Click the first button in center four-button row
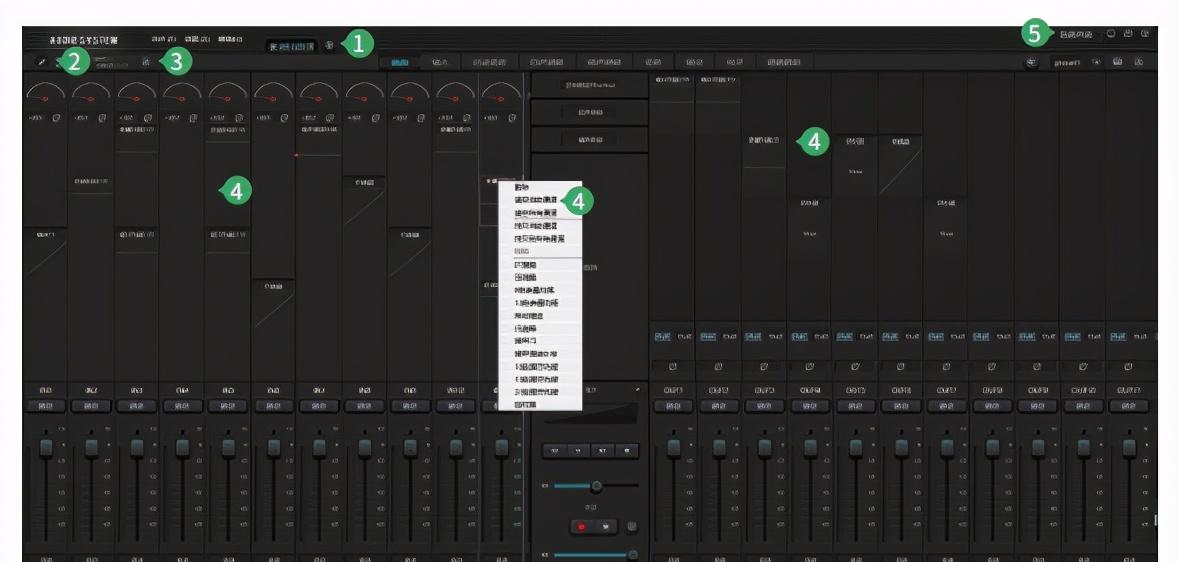1178x562 pixels. (x=554, y=451)
